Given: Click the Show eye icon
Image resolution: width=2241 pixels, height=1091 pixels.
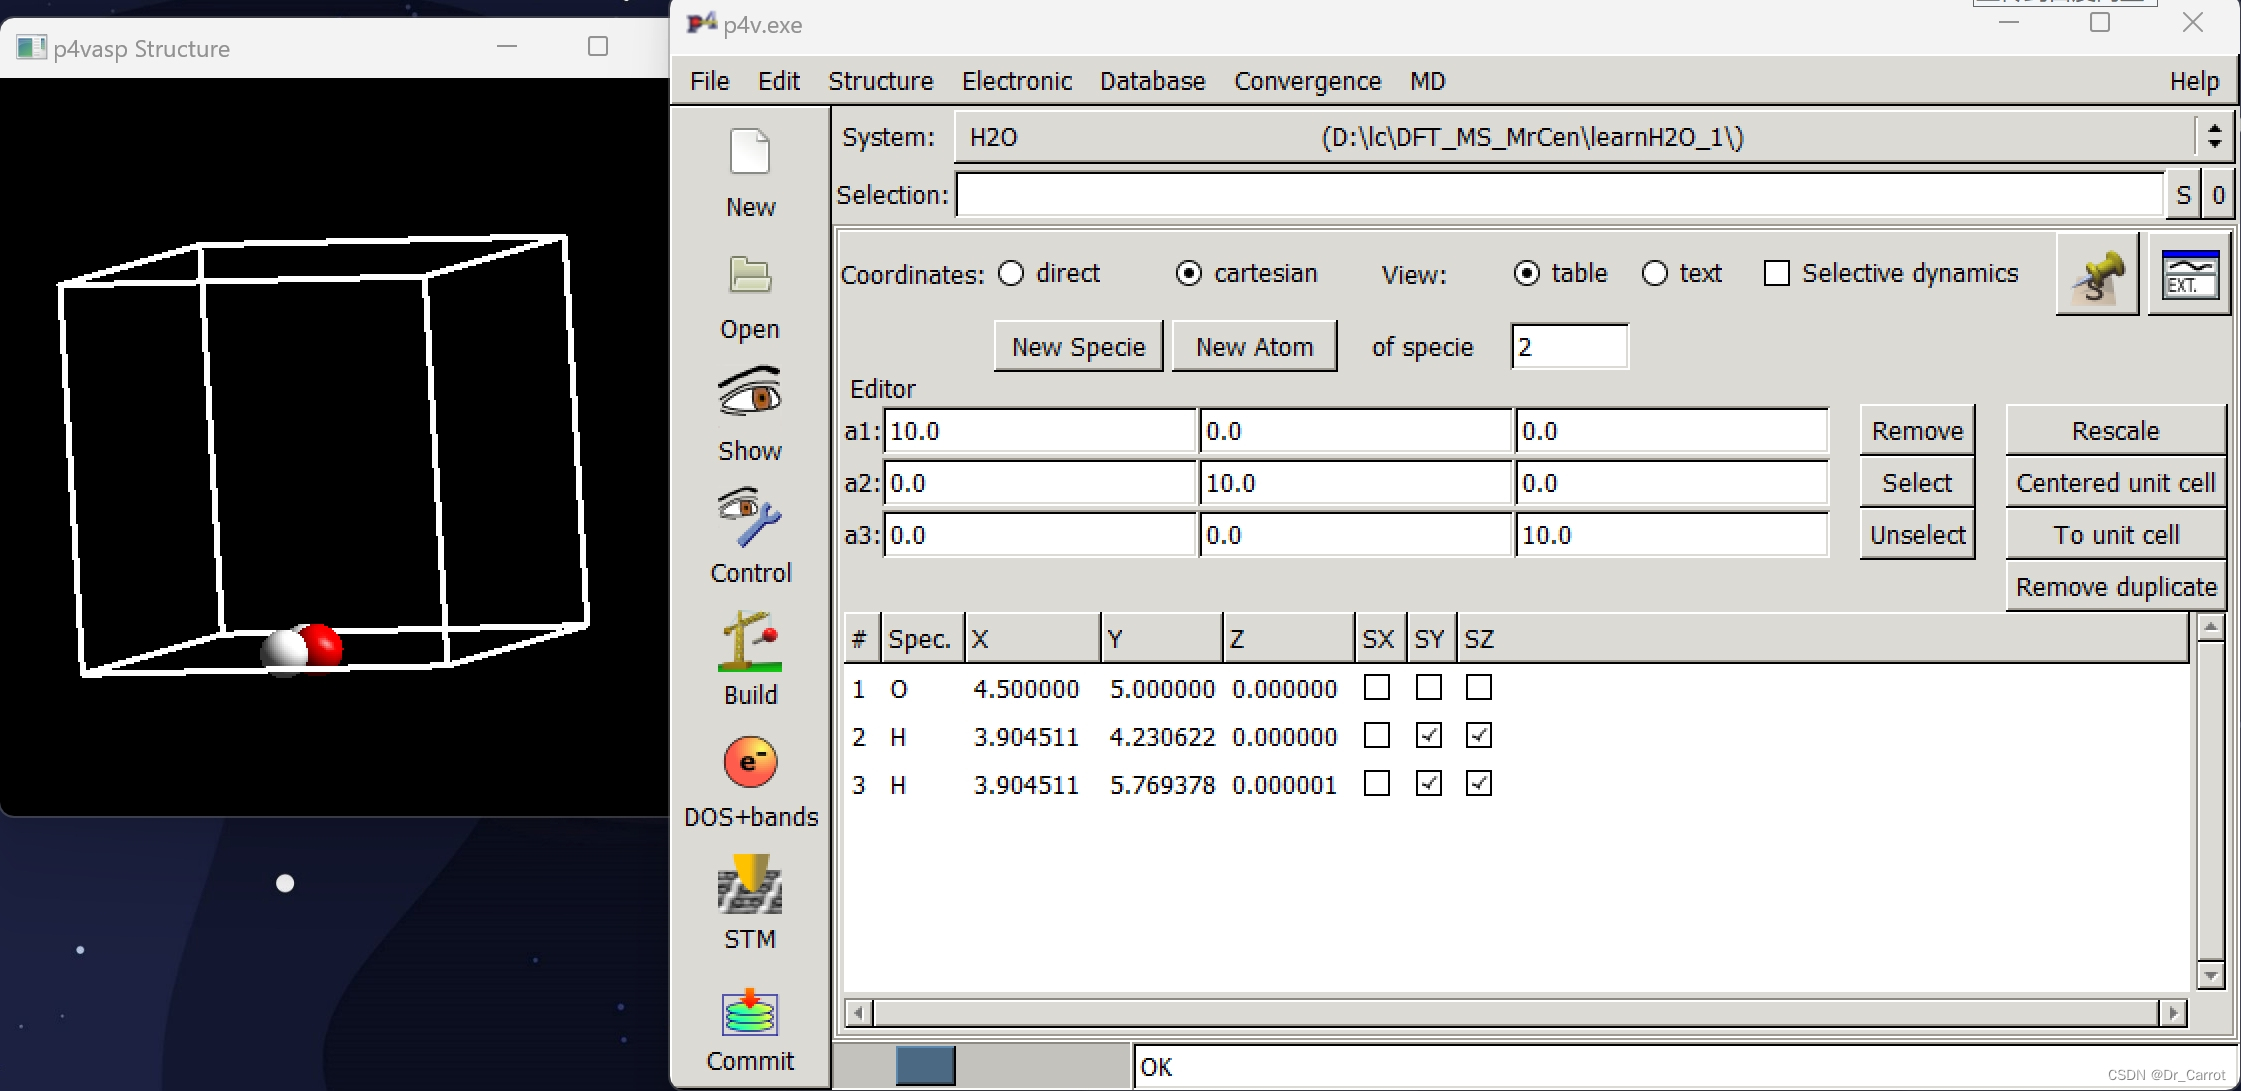Looking at the screenshot, I should point(750,393).
